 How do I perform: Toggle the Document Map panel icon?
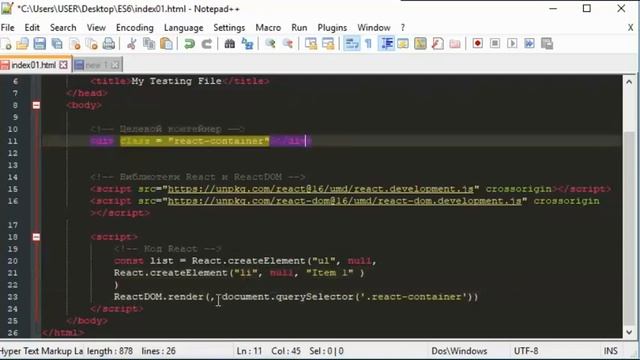click(x=420, y=44)
